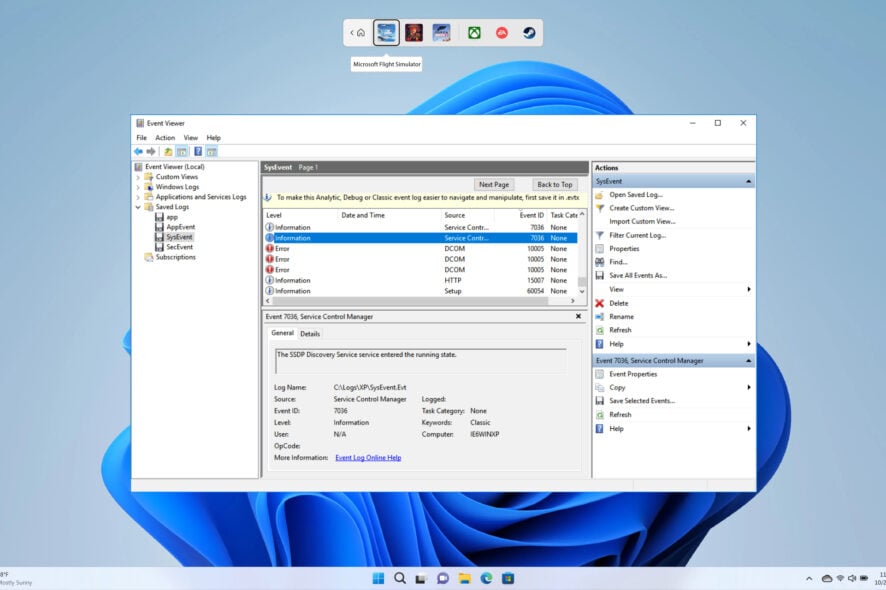Select the Subscriptions tree item
The width and height of the screenshot is (886, 590).
point(176,257)
